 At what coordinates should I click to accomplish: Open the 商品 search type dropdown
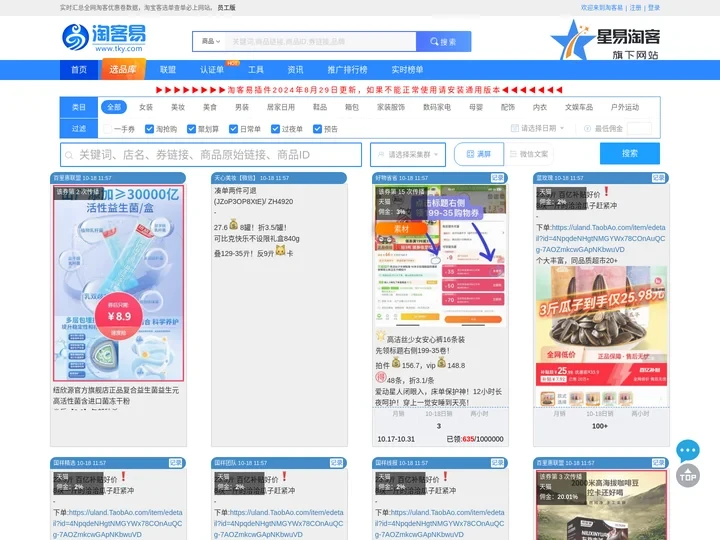tap(211, 41)
